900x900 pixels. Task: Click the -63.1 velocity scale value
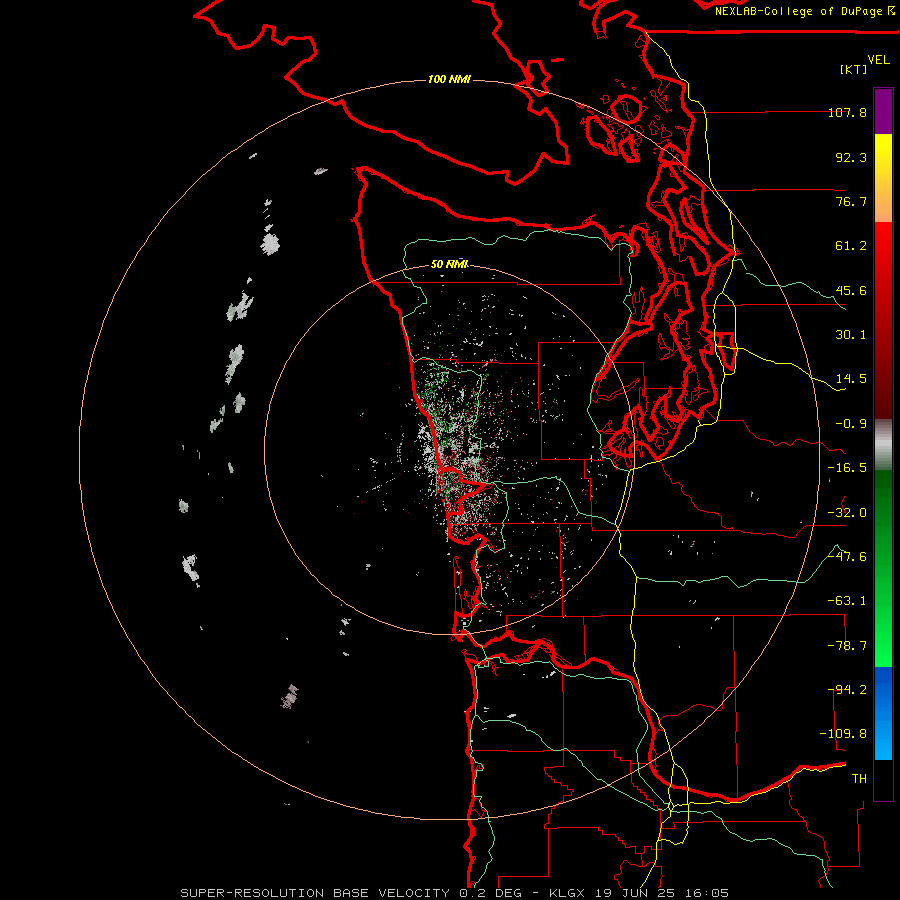point(847,601)
